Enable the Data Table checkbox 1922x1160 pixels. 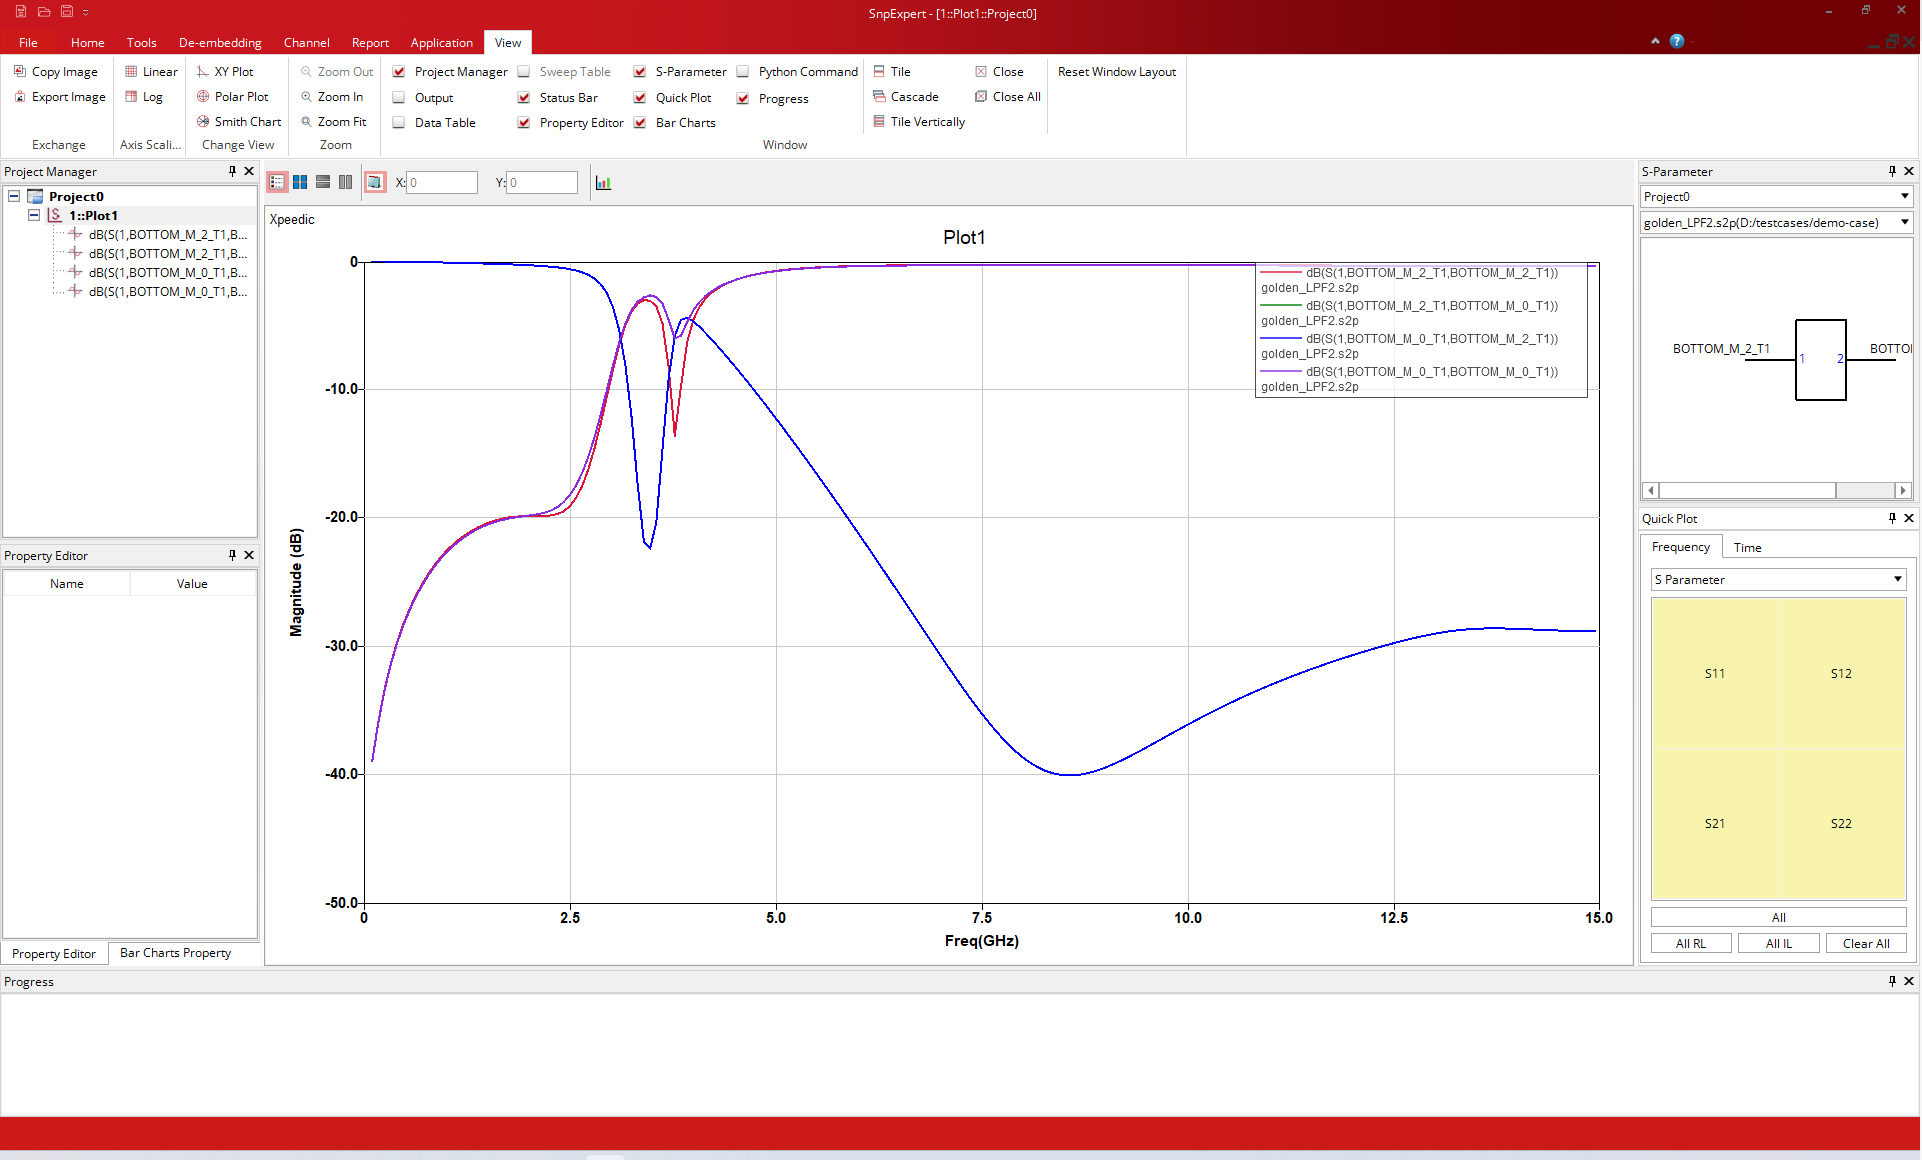point(398,122)
